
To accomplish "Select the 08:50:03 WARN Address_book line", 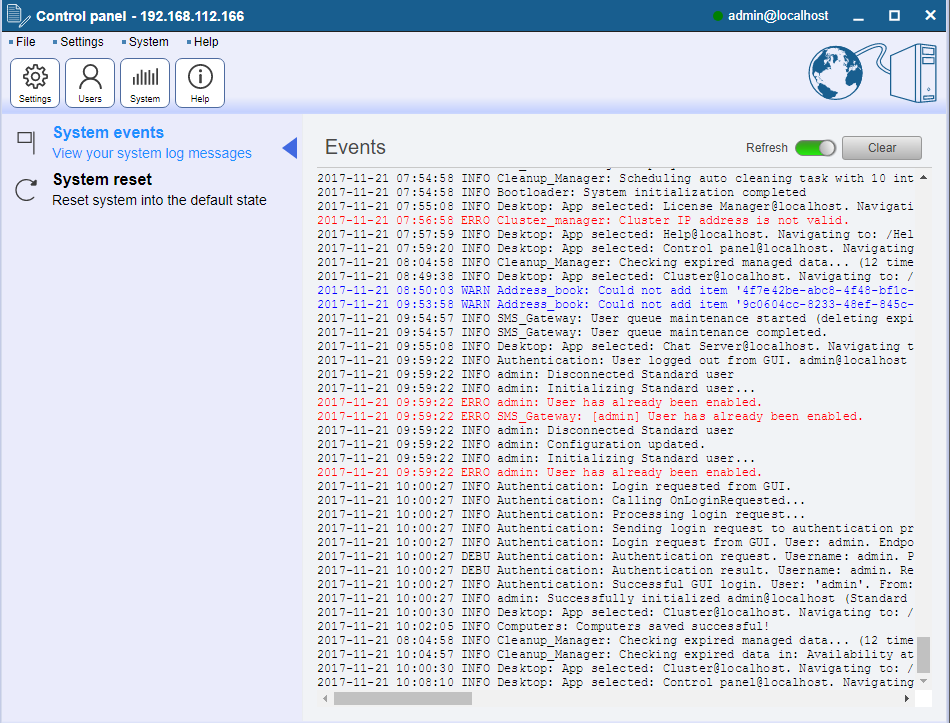I will point(616,290).
